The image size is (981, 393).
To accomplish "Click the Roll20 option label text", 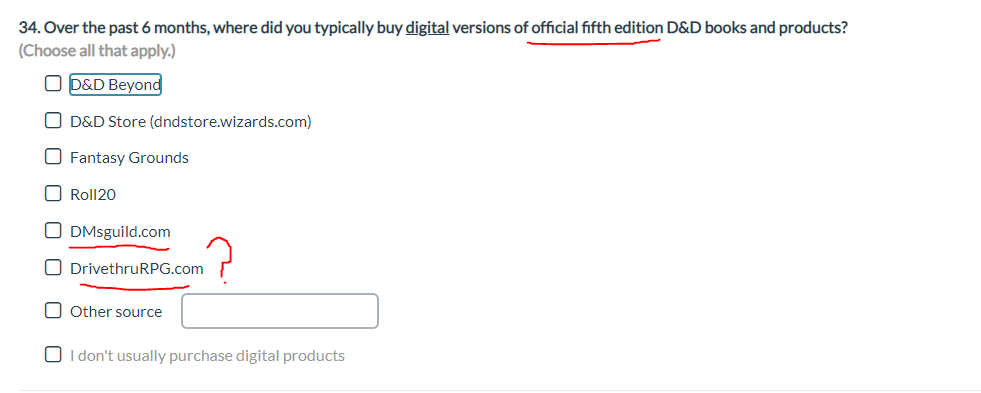I will tap(93, 195).
